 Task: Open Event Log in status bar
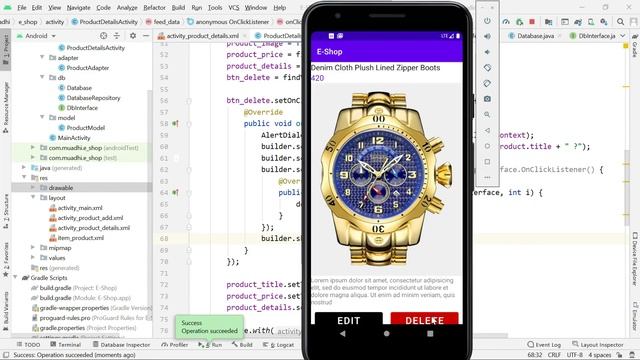point(544,345)
